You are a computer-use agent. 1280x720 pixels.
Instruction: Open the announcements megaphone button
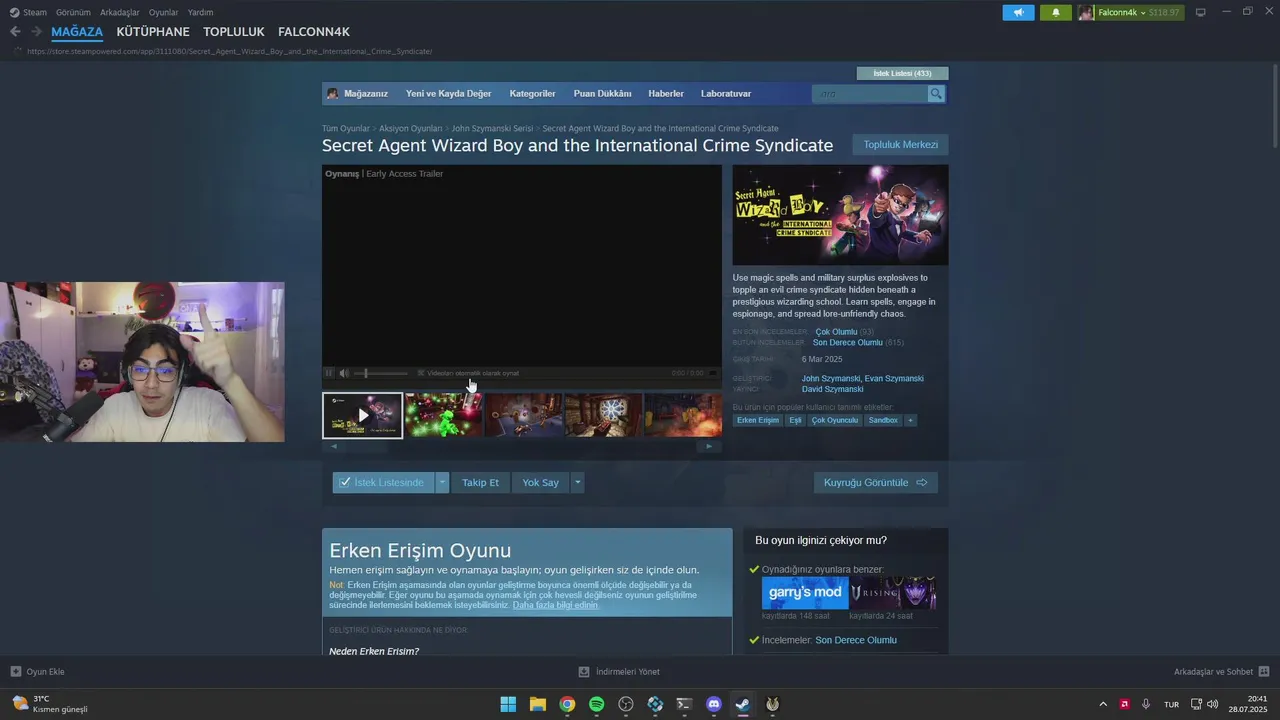pyautogui.click(x=1018, y=12)
